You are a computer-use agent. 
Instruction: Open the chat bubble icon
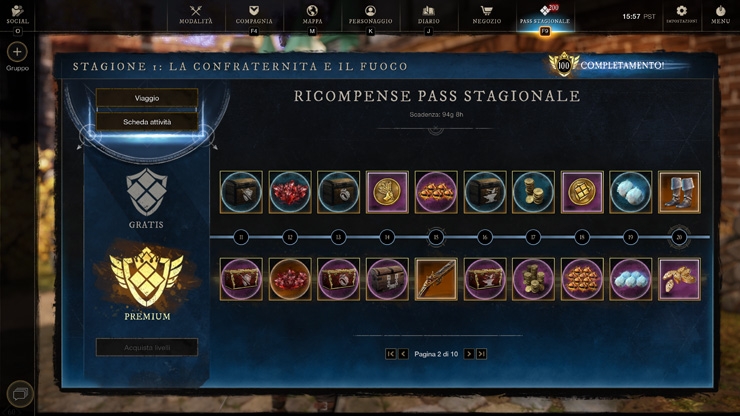20,394
